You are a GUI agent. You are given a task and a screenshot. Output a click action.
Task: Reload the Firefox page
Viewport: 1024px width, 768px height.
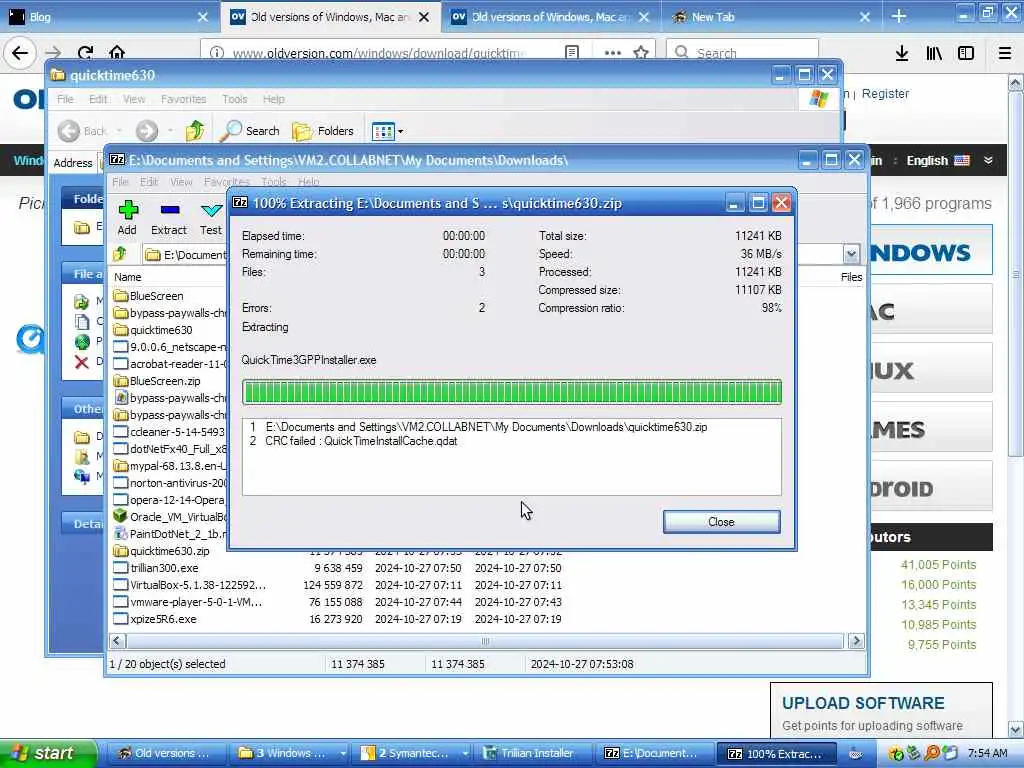[x=86, y=53]
